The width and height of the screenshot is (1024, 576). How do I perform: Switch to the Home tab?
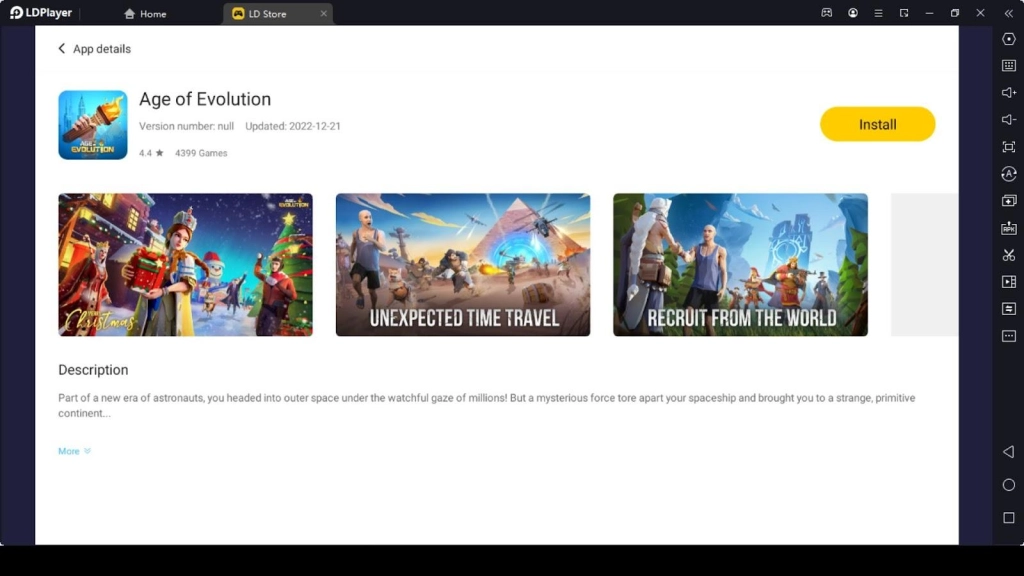[x=145, y=14]
